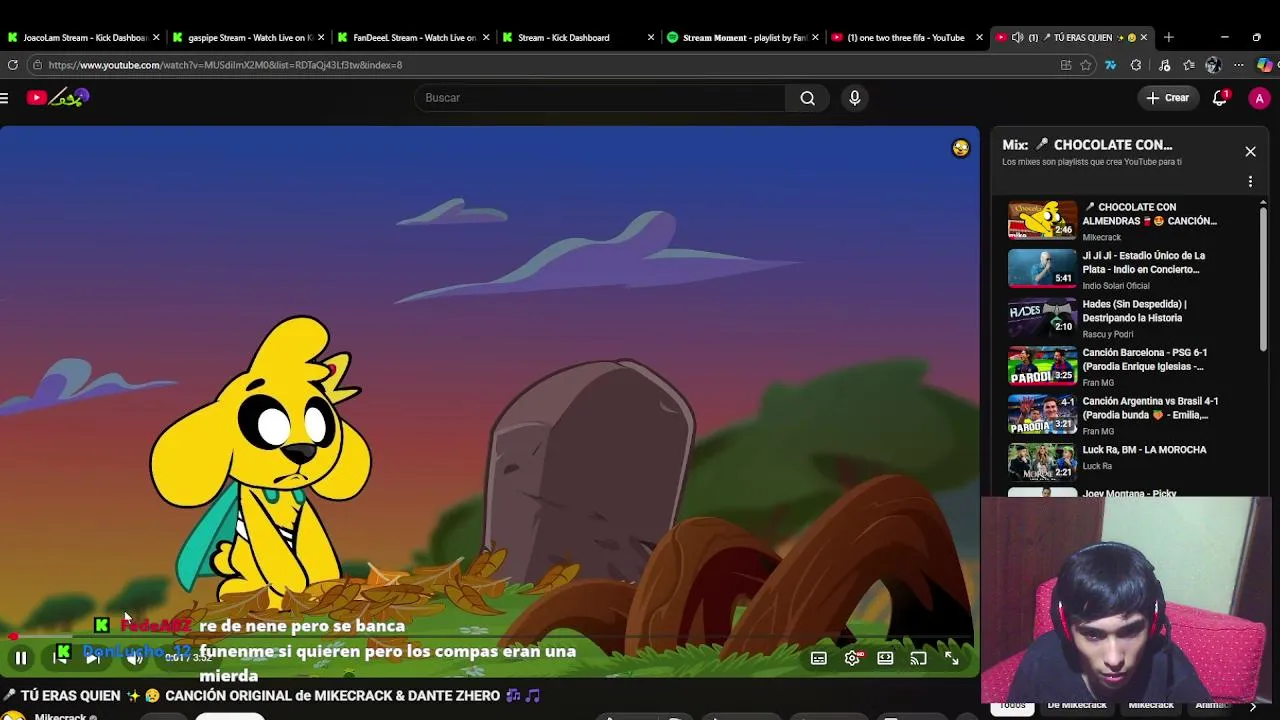The width and height of the screenshot is (1280, 720).
Task: Open the browser extensions puzzle icon
Action: point(1136,65)
